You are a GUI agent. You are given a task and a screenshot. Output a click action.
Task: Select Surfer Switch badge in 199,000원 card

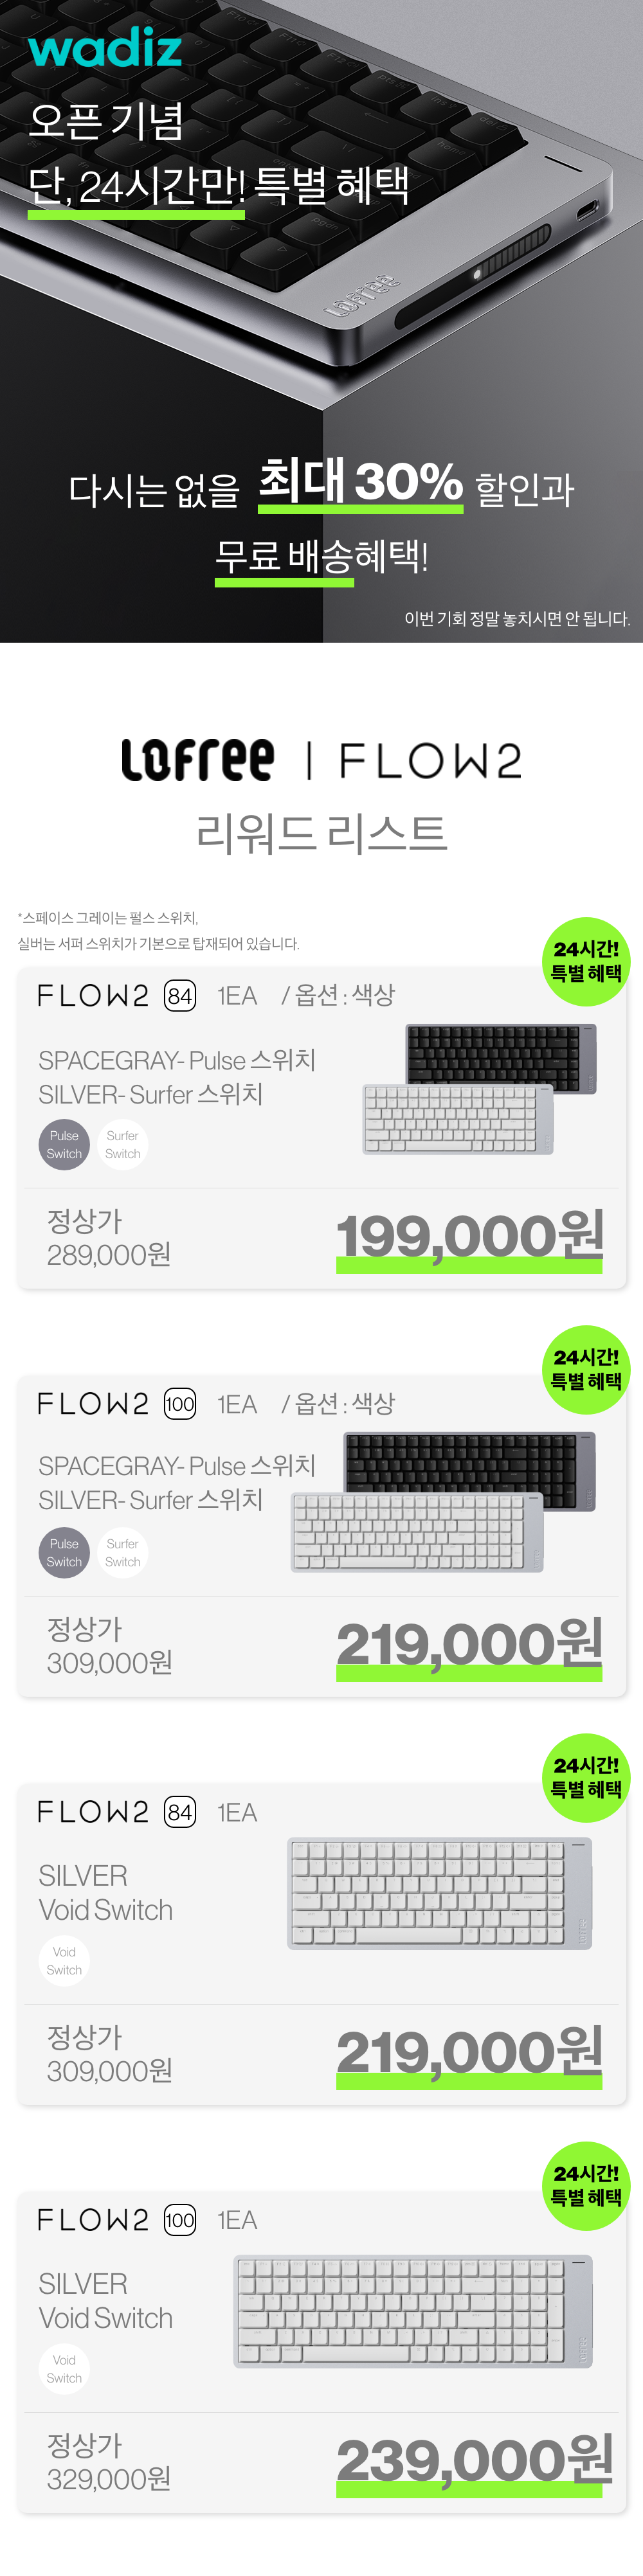pos(123,1144)
